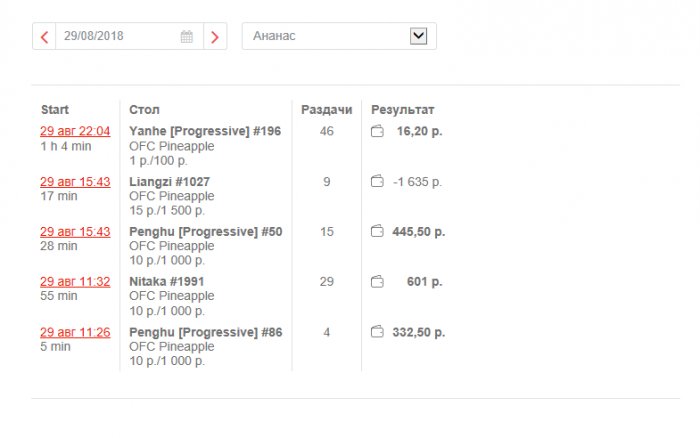Open the 29 авг 22:04 session link
The width and height of the screenshot is (700, 438).
75,131
